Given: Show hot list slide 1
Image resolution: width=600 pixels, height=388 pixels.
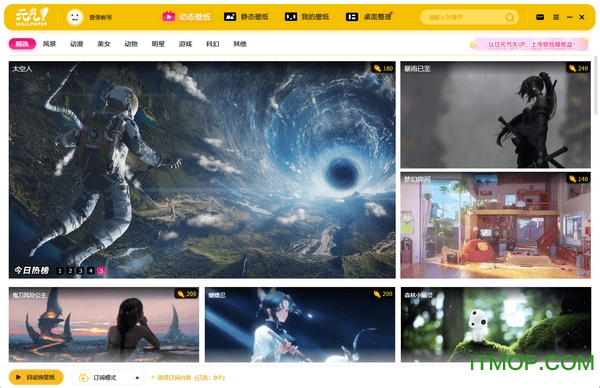Looking at the screenshot, I should coord(60,271).
